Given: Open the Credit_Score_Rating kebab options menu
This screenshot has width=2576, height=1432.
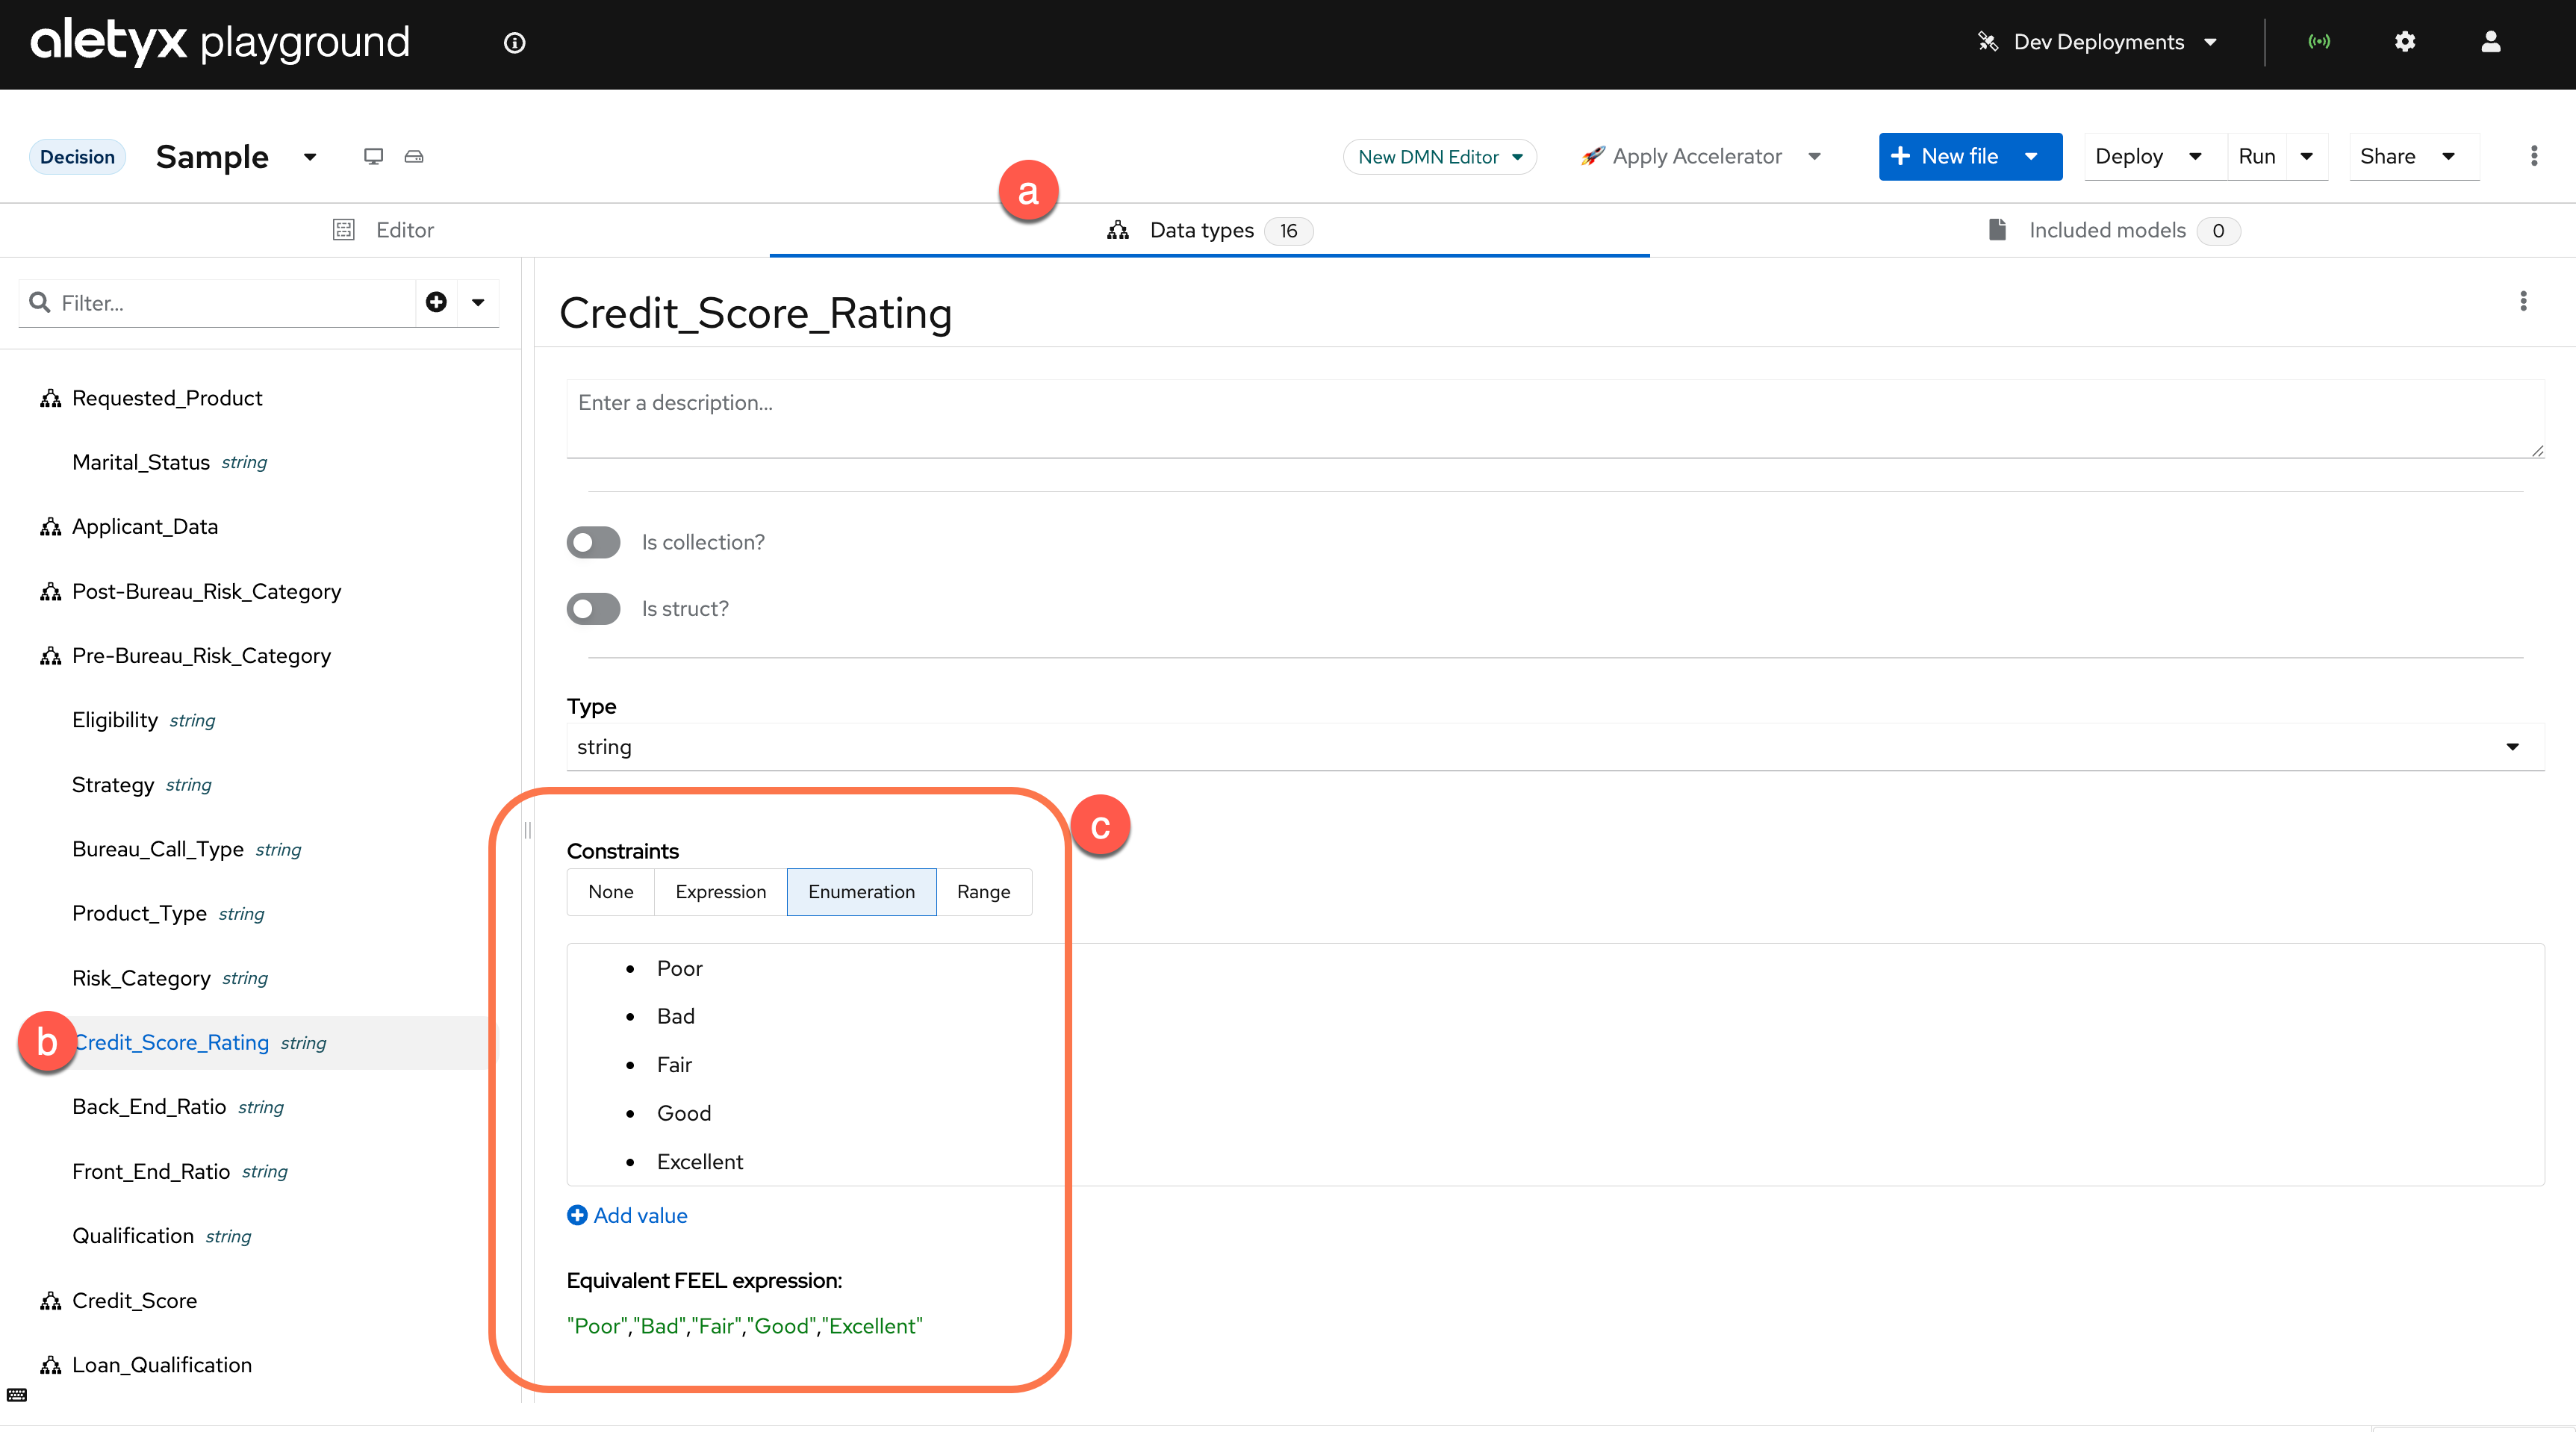Looking at the screenshot, I should [2523, 301].
